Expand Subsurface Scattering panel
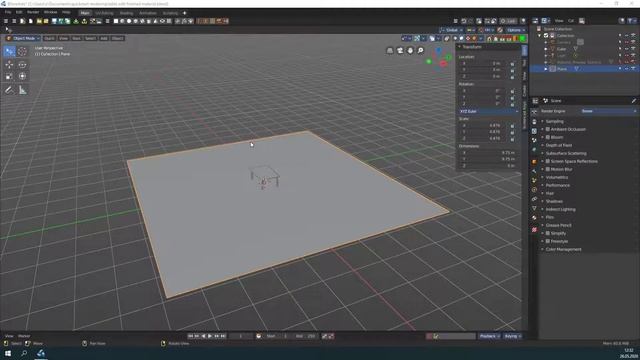This screenshot has height=360, width=640. tap(566, 153)
